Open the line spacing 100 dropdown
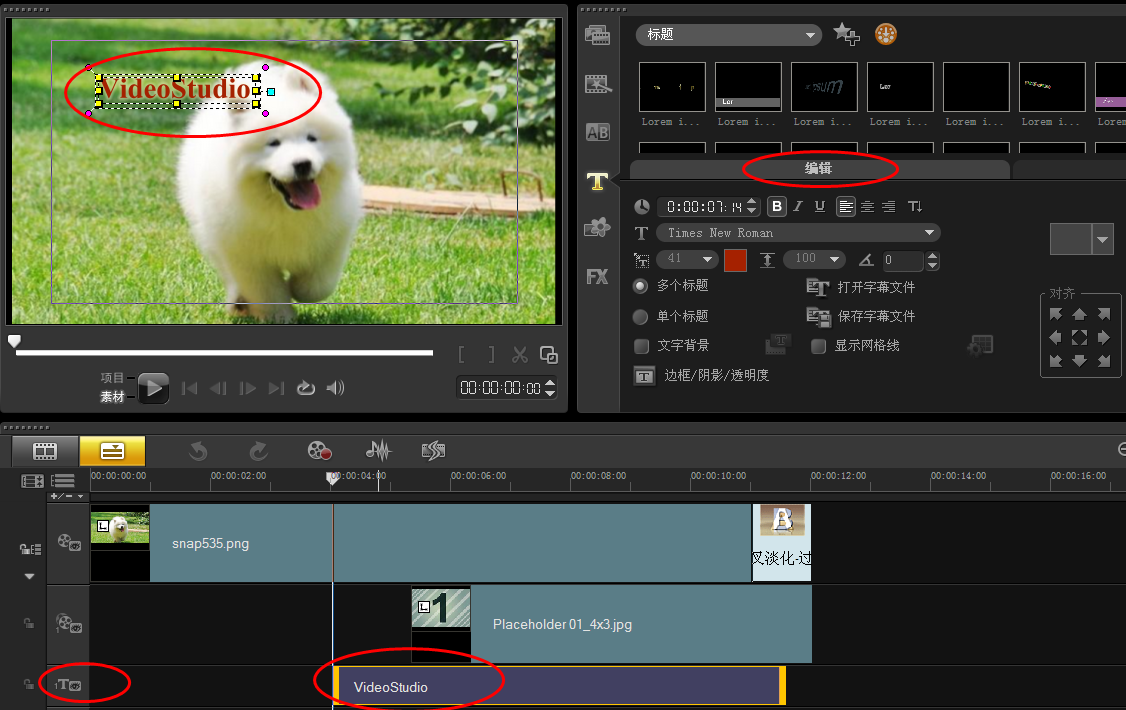 814,259
